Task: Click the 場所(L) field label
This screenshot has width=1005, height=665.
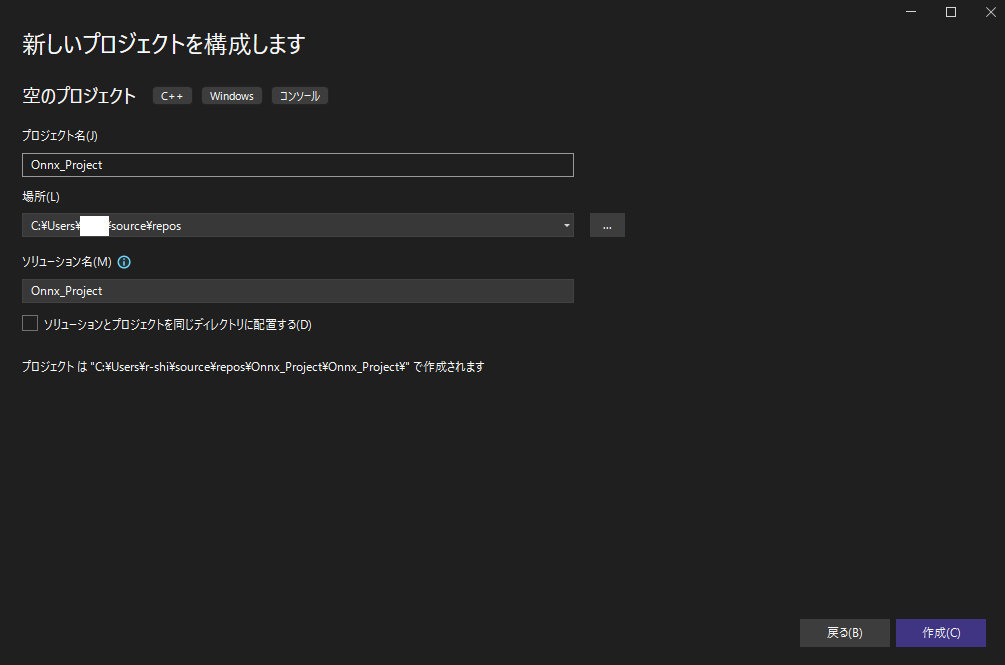Action: (x=42, y=197)
